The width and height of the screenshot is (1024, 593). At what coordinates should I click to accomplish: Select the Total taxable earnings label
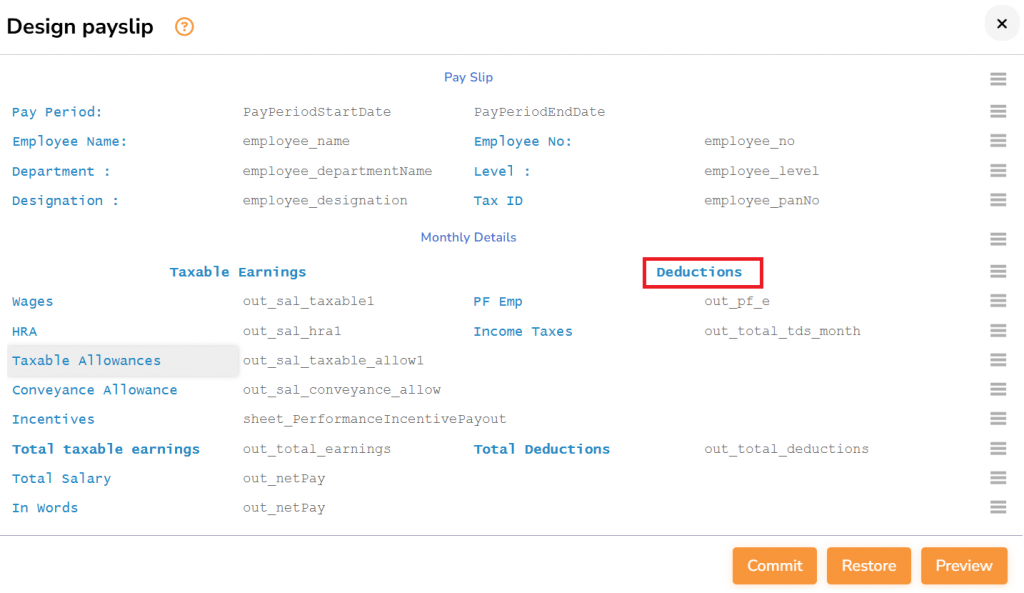coord(106,449)
